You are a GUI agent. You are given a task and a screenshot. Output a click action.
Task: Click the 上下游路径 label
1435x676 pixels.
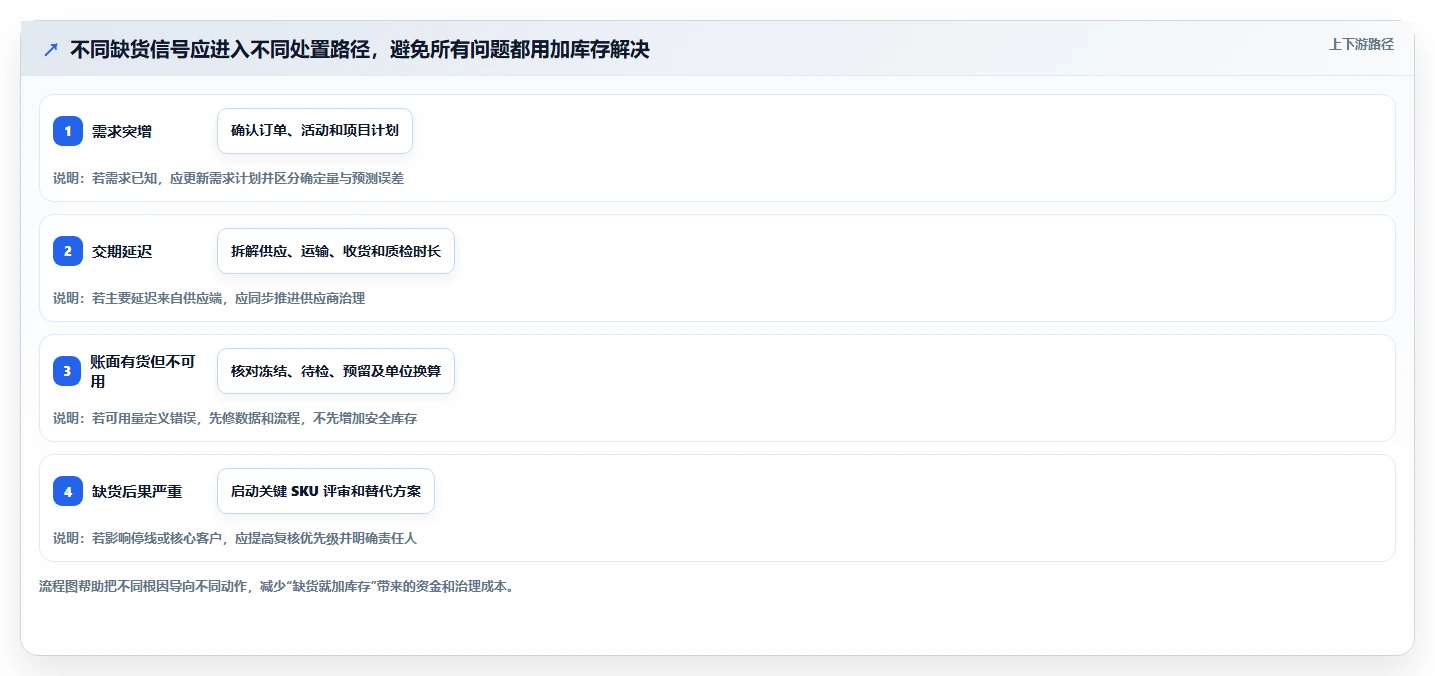click(x=1361, y=44)
